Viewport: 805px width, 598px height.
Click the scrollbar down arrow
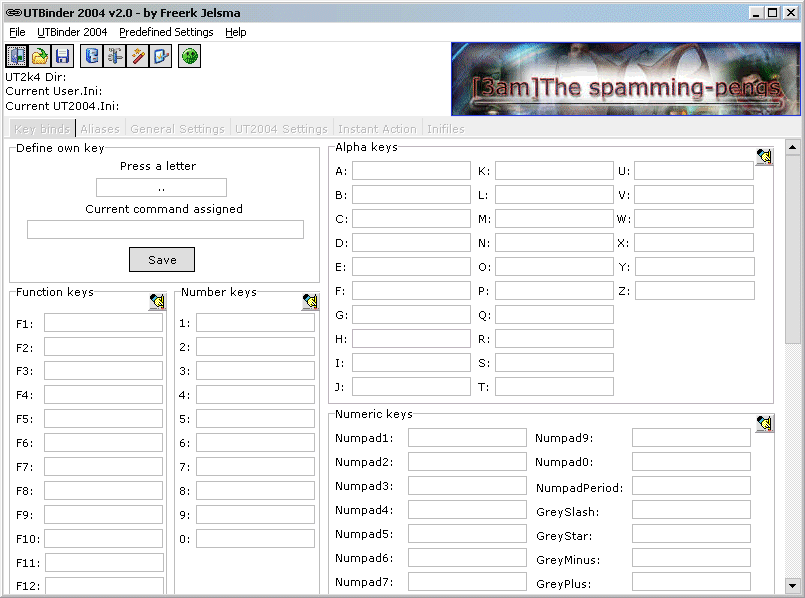tap(793, 585)
